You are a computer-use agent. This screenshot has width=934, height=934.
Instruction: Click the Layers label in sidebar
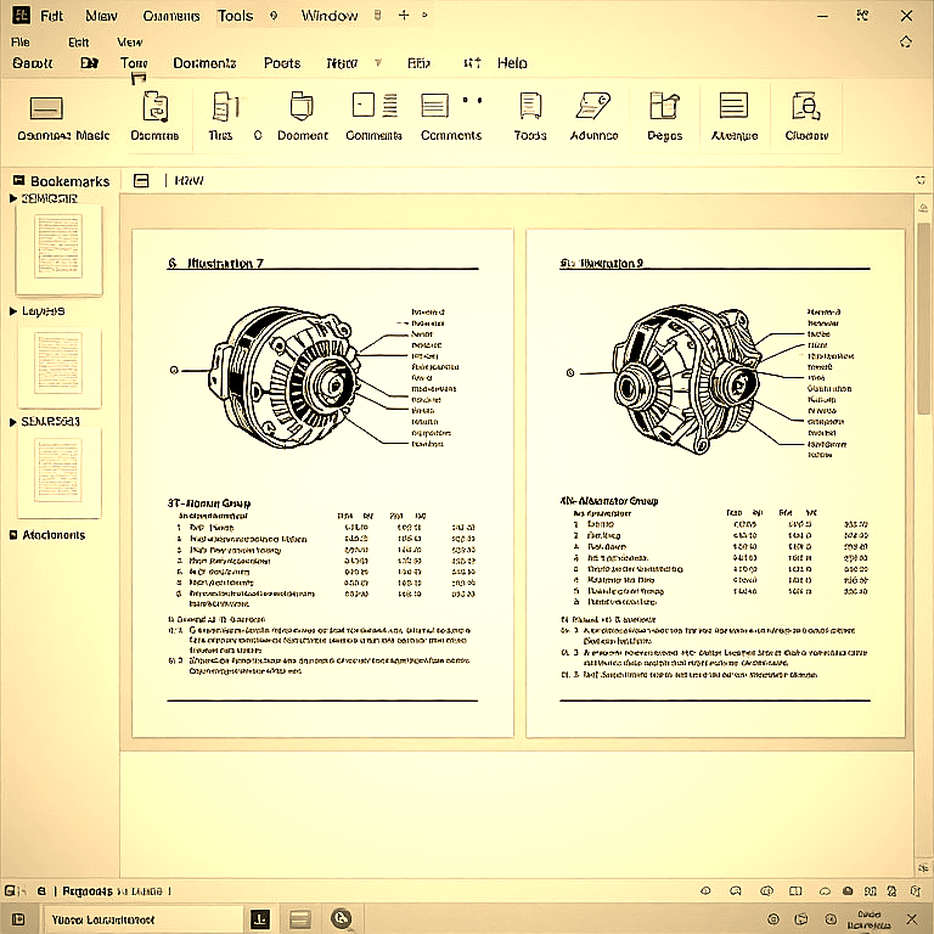[x=43, y=311]
